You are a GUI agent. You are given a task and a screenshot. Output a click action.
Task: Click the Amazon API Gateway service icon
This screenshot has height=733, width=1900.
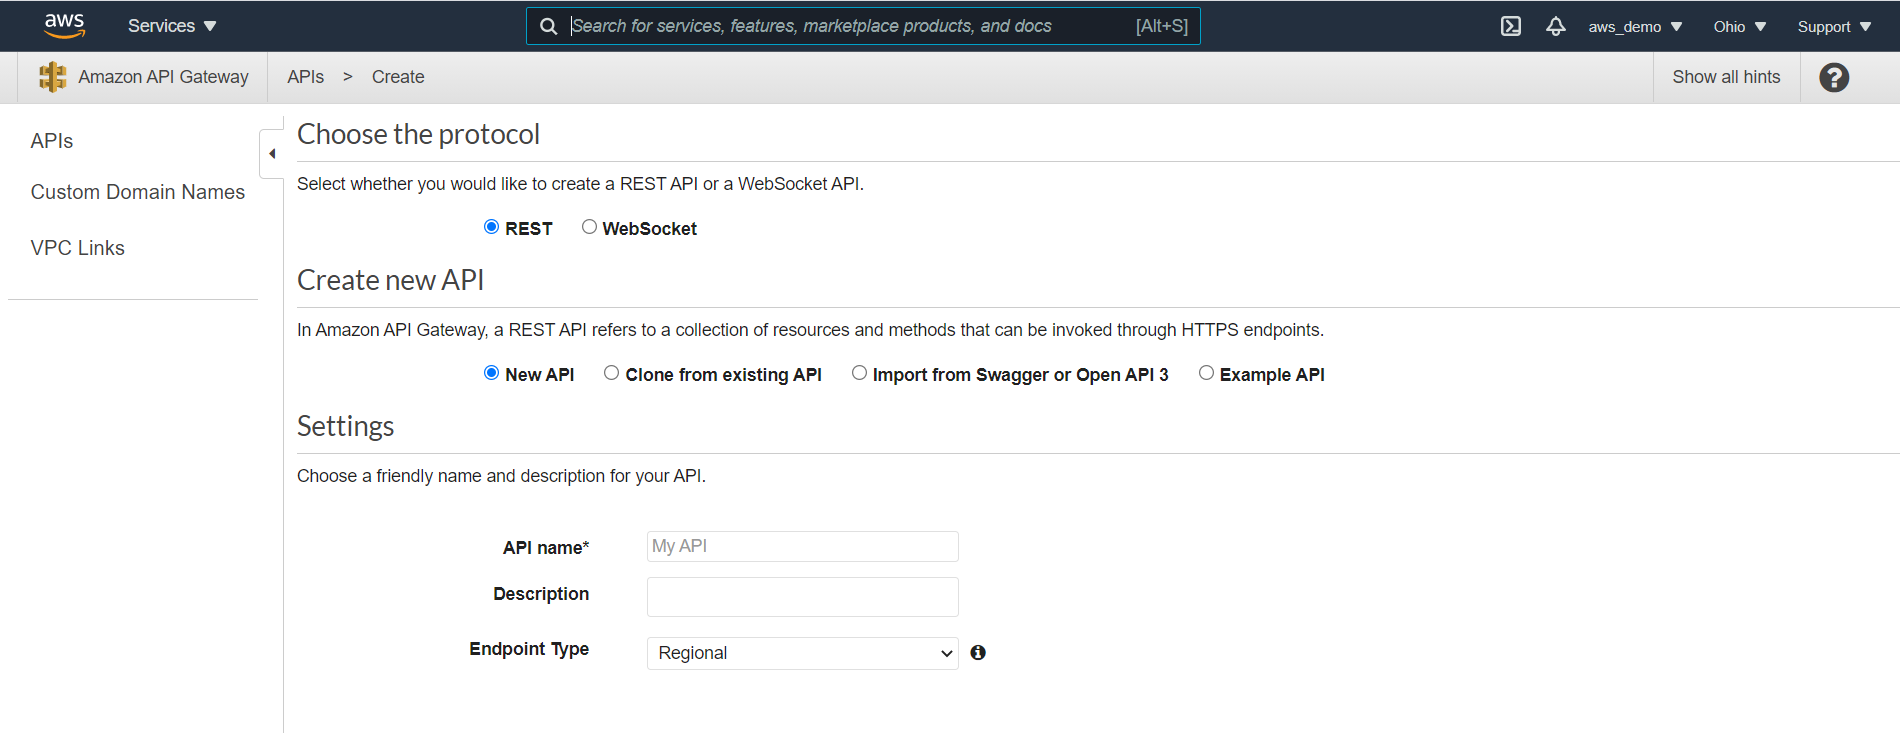click(53, 77)
